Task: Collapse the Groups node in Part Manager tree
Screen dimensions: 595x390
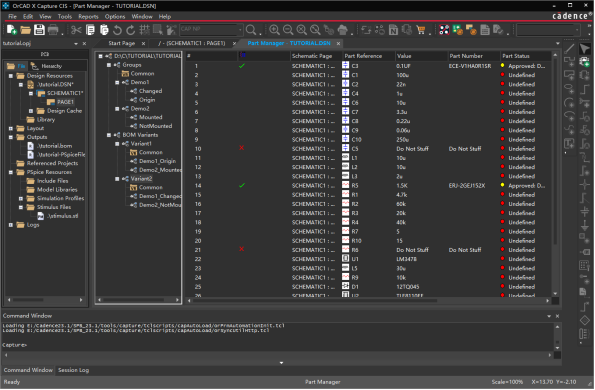Action: click(x=109, y=65)
